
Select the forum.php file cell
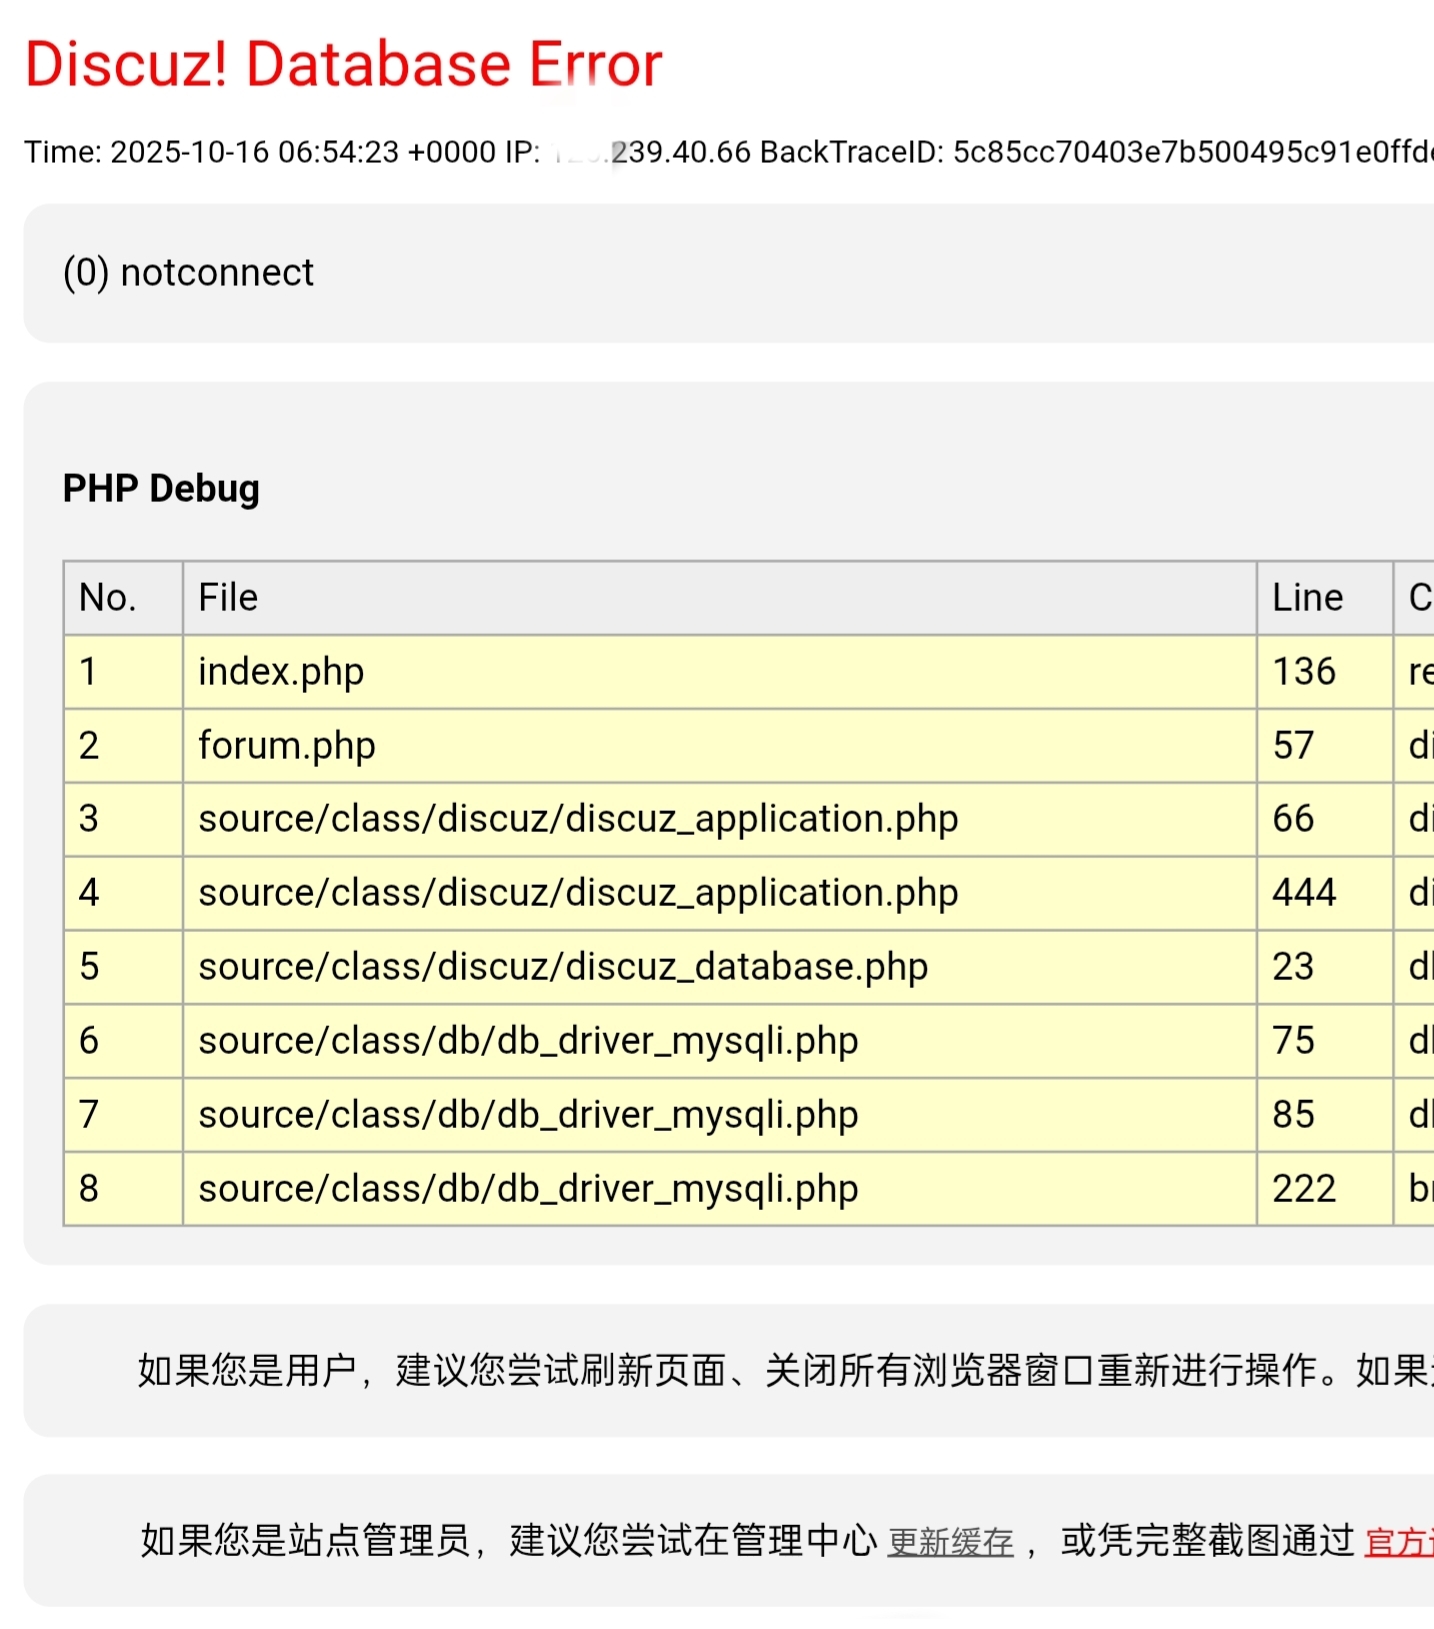[x=287, y=746]
